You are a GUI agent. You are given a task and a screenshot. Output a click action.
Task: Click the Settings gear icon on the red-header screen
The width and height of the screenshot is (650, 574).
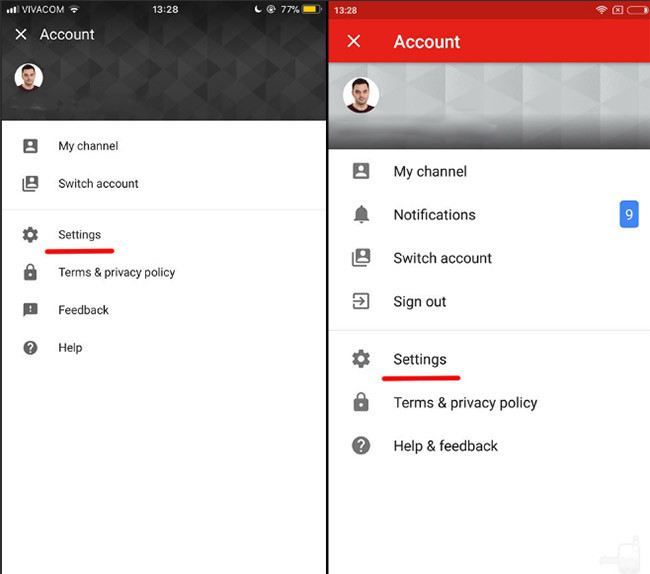361,359
